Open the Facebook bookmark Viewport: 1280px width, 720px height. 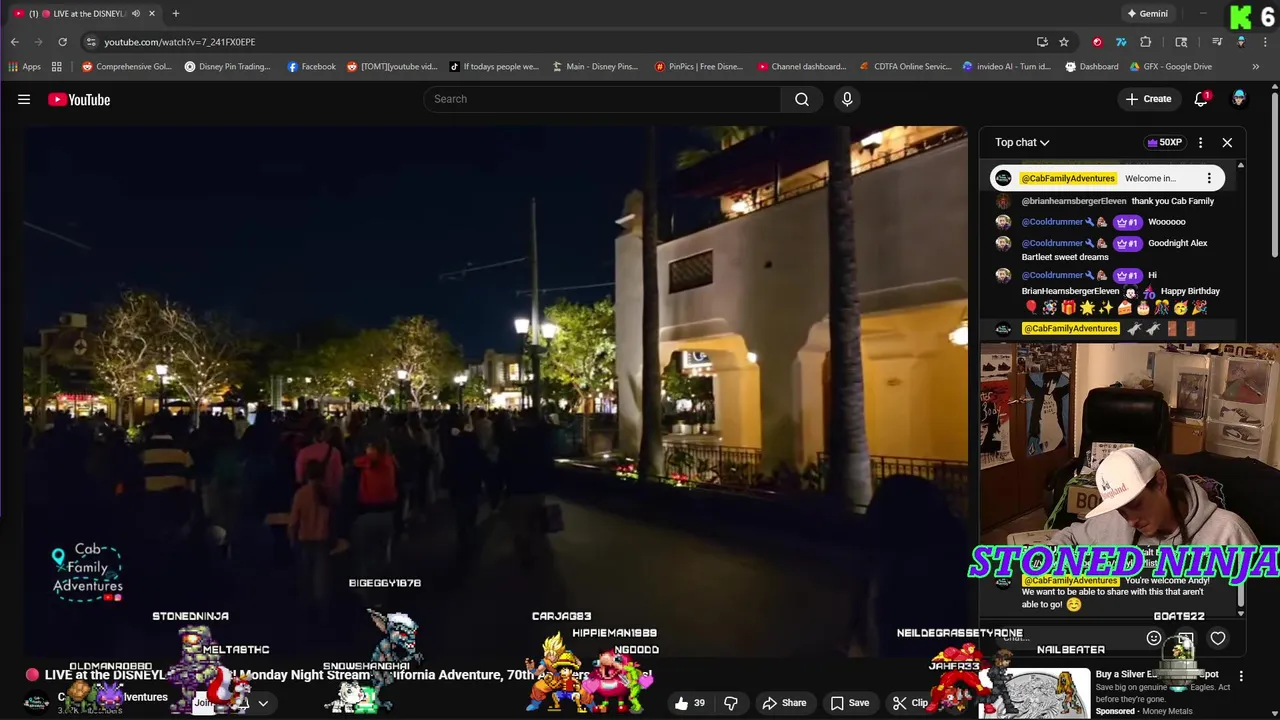(x=311, y=67)
